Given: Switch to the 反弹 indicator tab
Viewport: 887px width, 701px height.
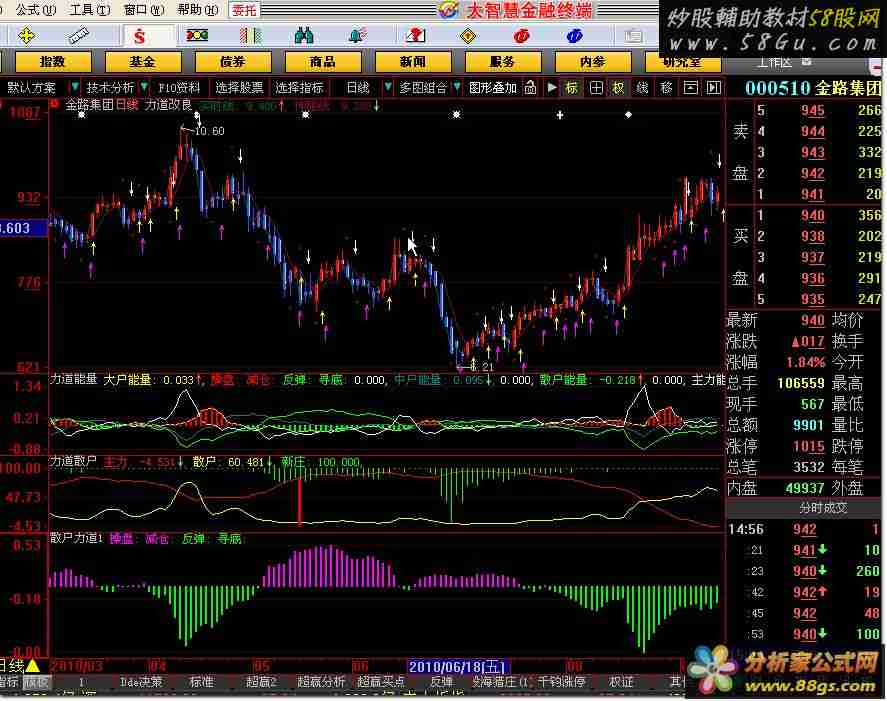Looking at the screenshot, I should point(441,682).
